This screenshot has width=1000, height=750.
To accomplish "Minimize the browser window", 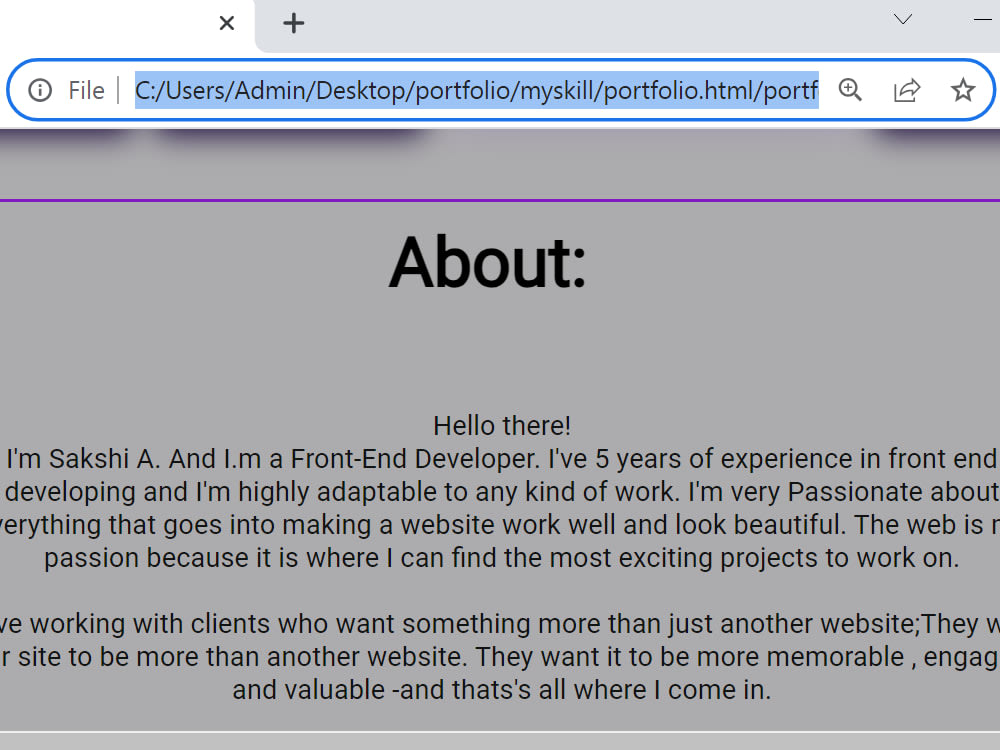I will [985, 19].
